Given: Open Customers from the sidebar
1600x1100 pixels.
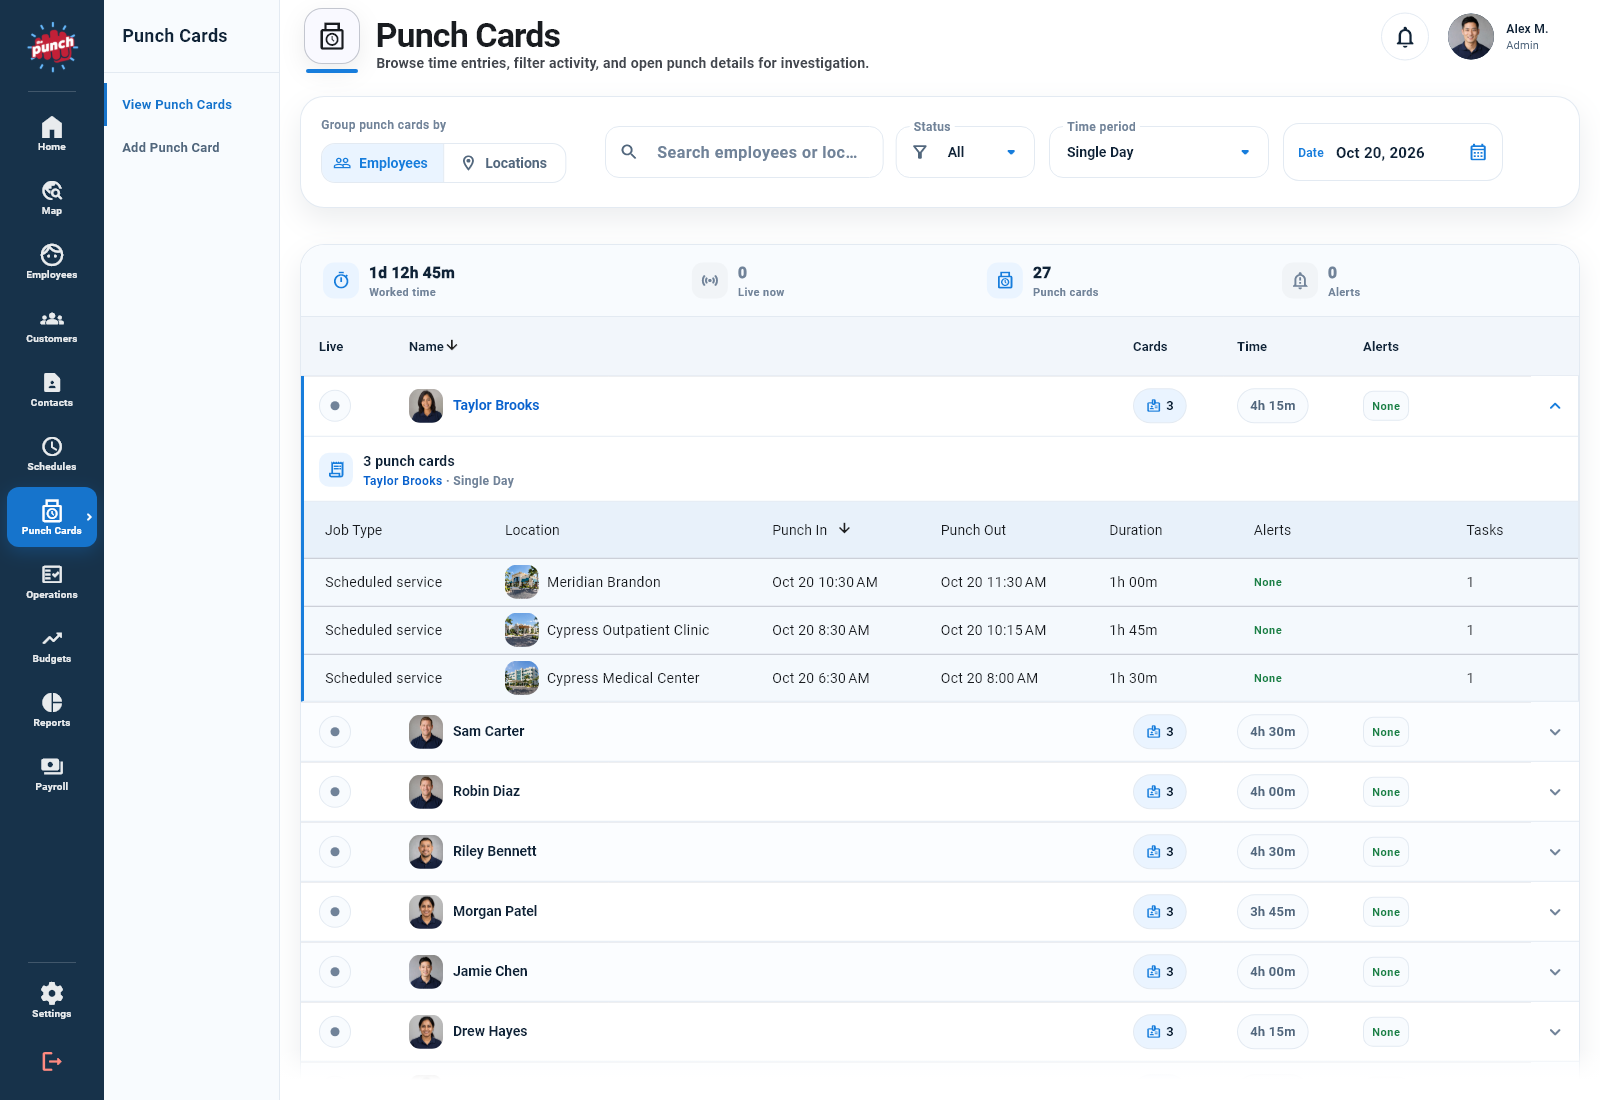Looking at the screenshot, I should pyautogui.click(x=52, y=326).
